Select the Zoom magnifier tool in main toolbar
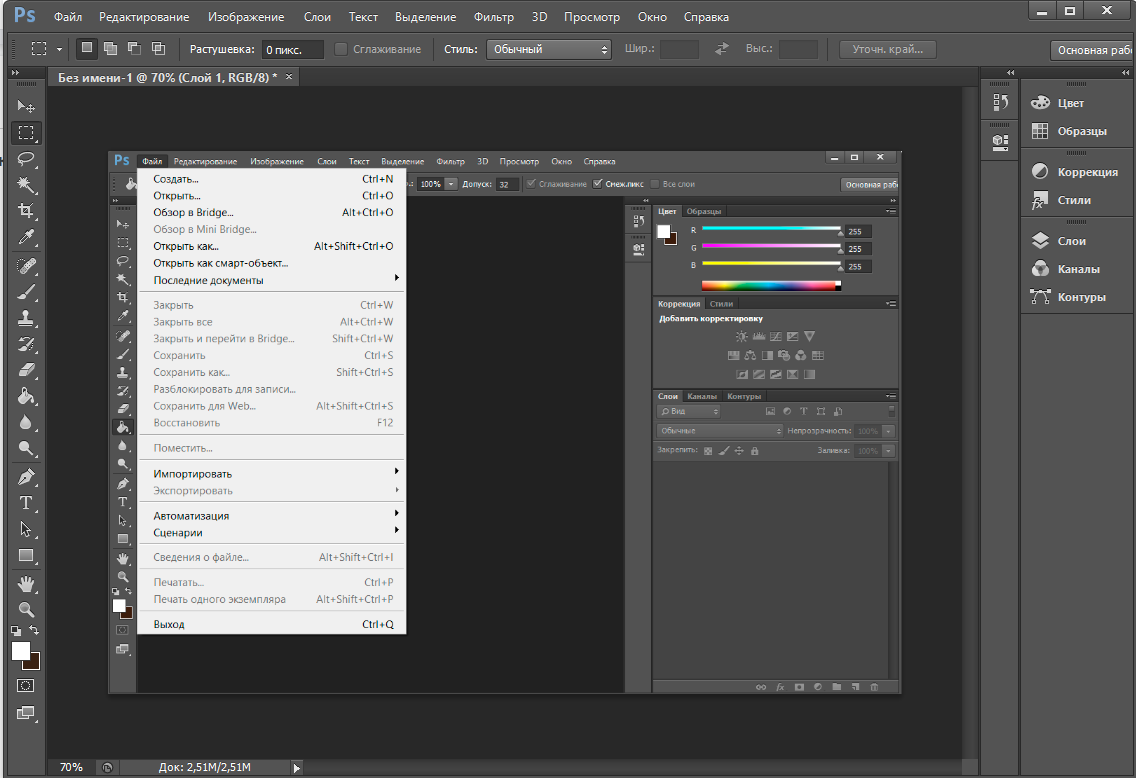 pos(25,609)
